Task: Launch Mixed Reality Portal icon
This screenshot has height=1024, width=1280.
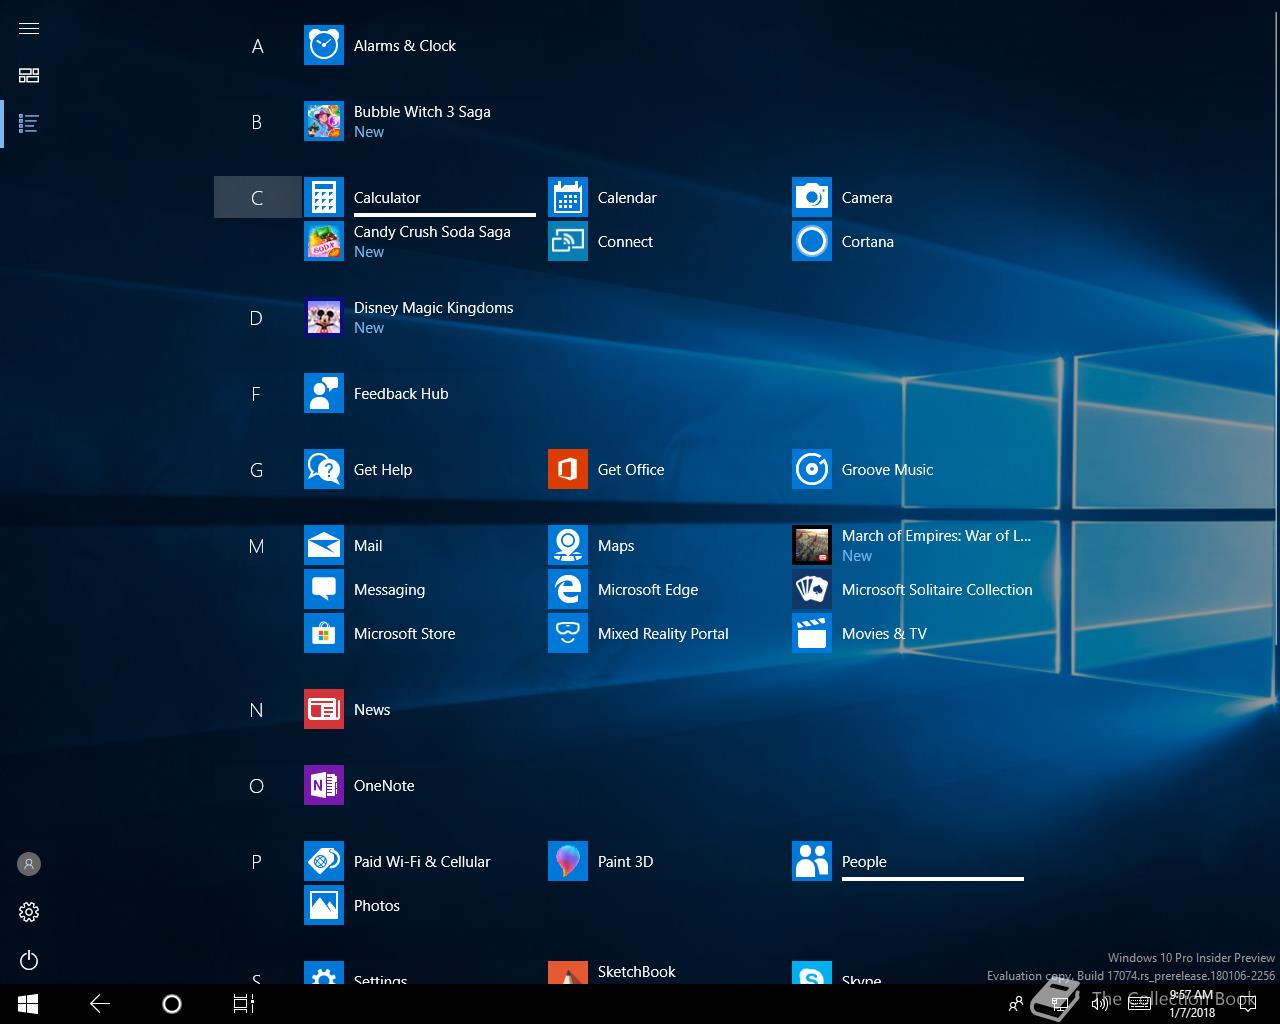Action: pos(568,634)
